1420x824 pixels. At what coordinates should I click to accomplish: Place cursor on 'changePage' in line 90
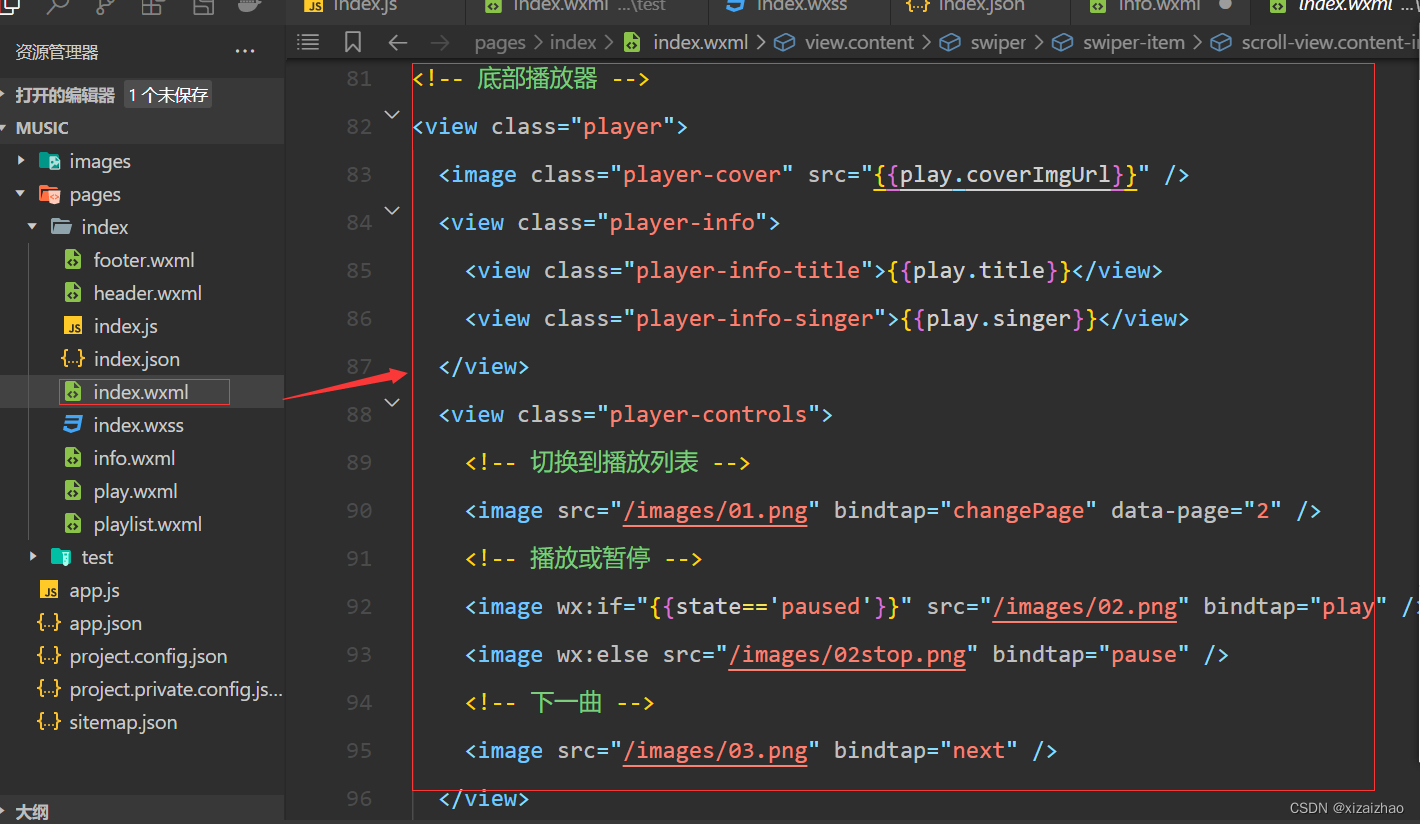tap(1019, 511)
